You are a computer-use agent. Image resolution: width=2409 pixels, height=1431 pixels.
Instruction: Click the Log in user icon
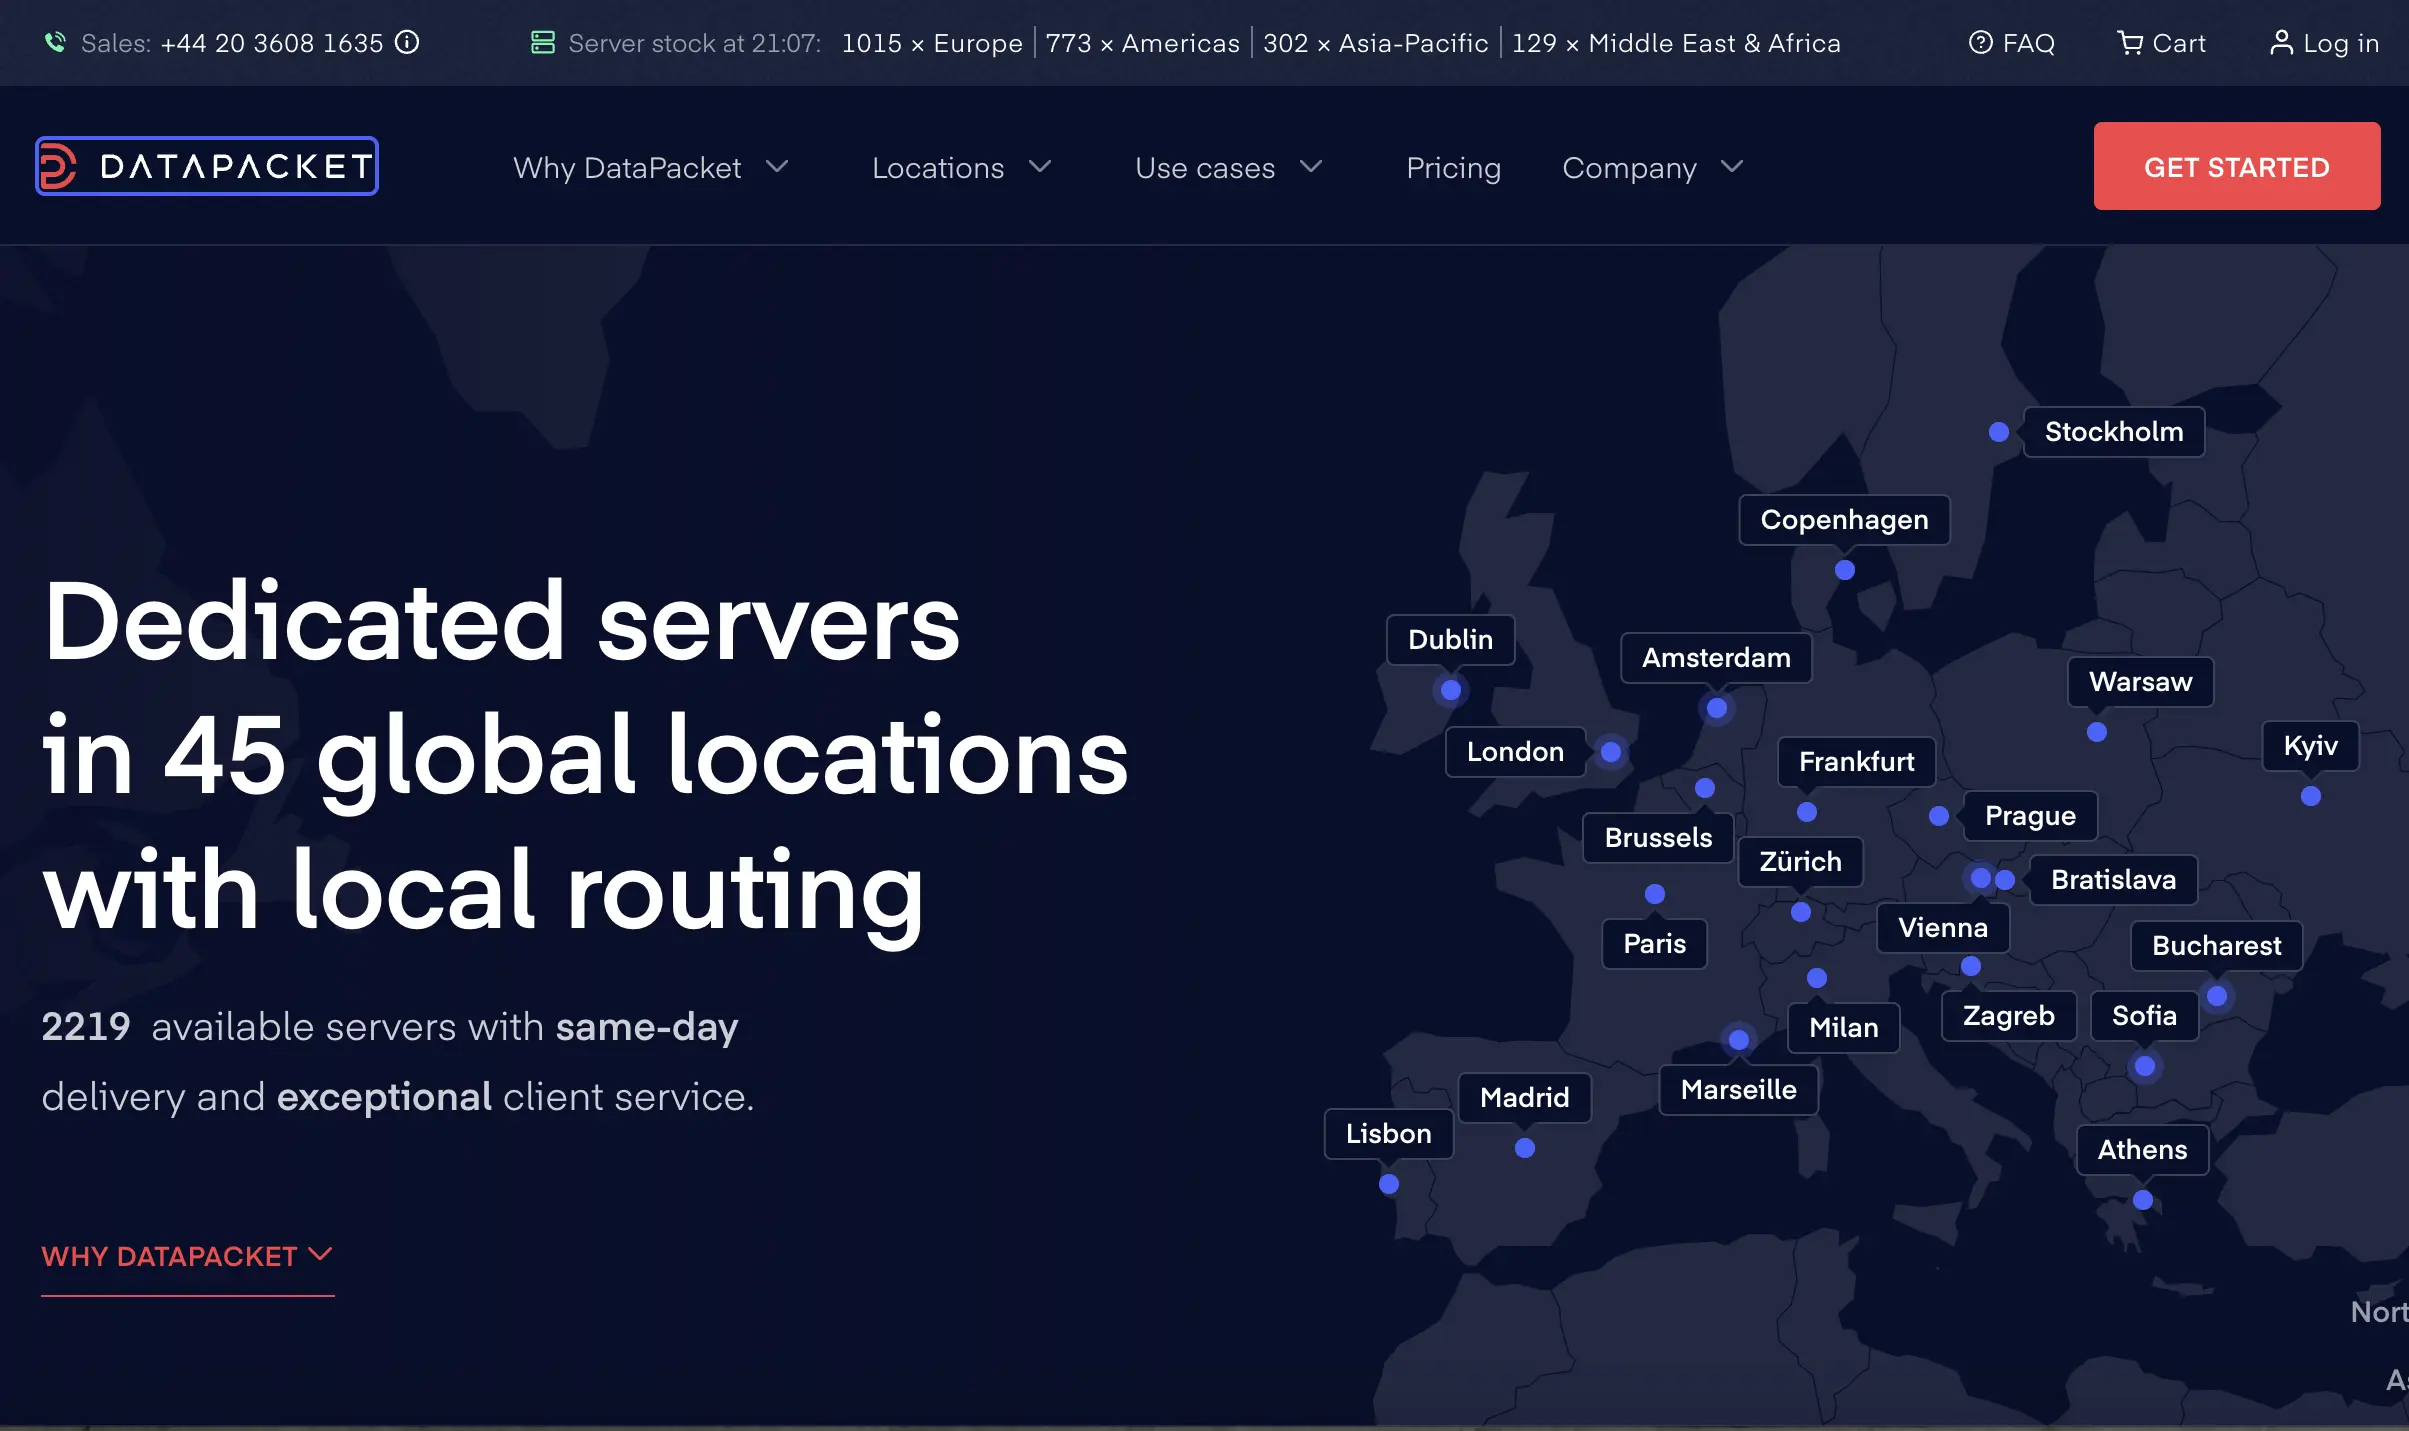2281,43
